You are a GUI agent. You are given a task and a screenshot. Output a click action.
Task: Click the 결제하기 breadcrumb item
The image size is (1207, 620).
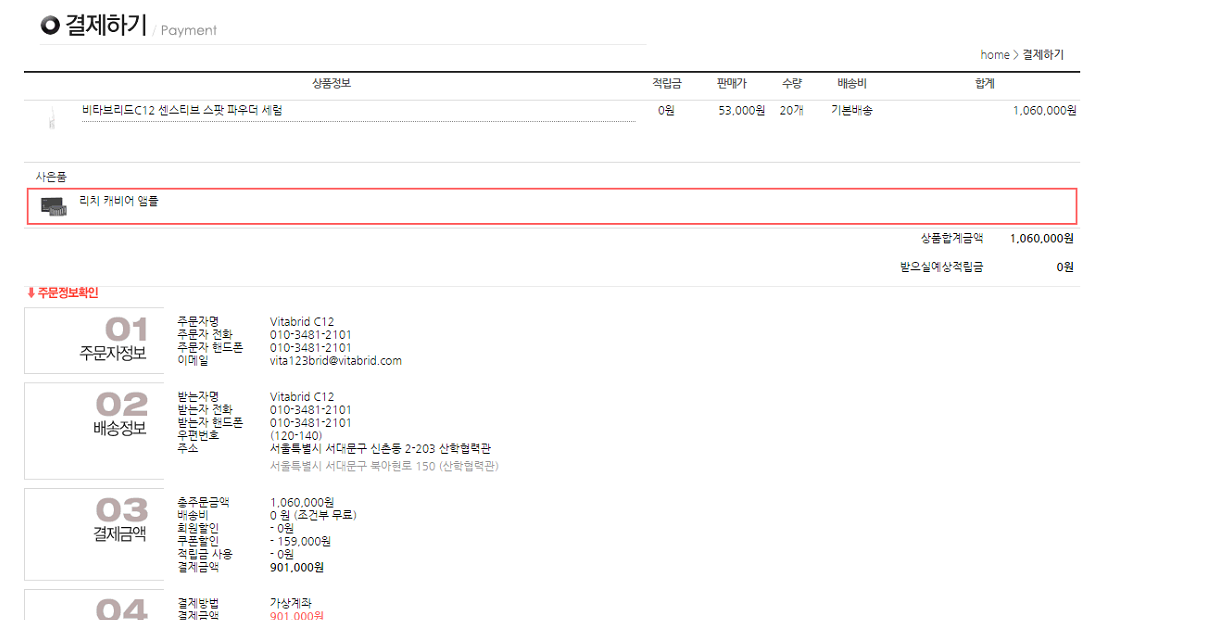1043,55
